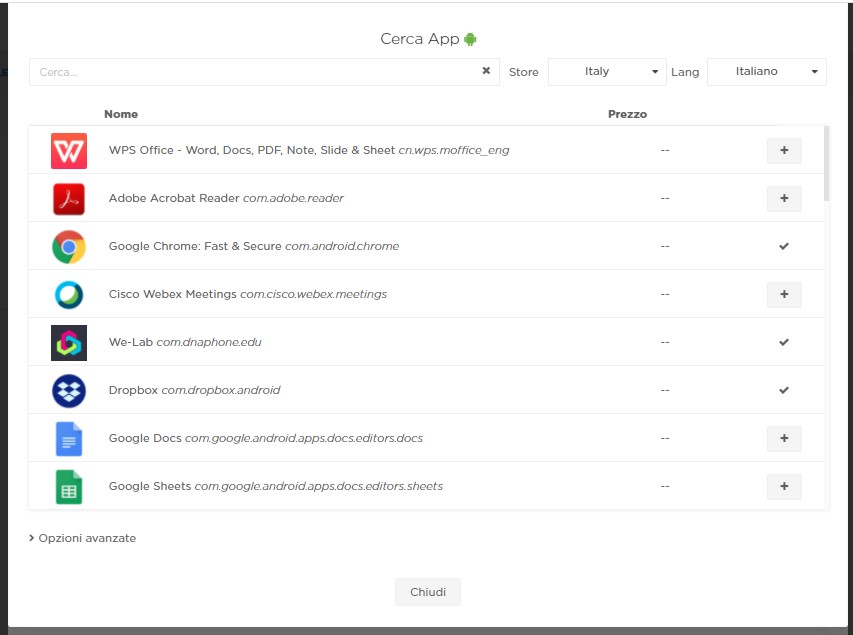Click the app list vertical scrollbar
This screenshot has height=635, width=853.
coord(826,163)
